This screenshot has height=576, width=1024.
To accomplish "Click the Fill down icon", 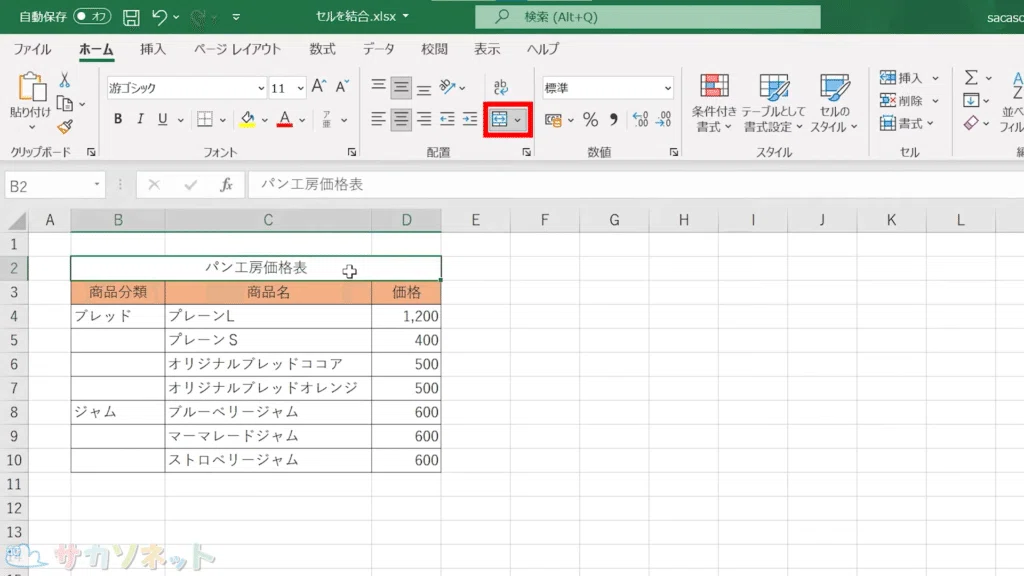I will coord(971,101).
